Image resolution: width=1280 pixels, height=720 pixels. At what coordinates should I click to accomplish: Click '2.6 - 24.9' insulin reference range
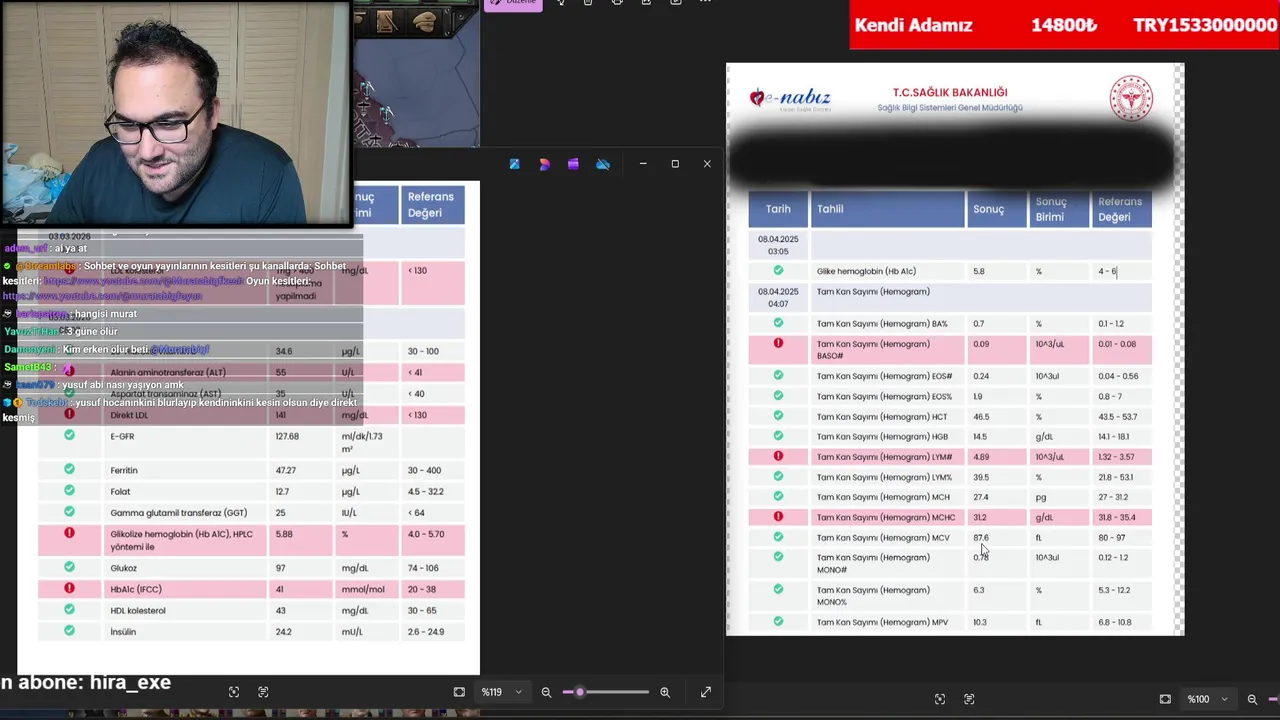pos(426,632)
